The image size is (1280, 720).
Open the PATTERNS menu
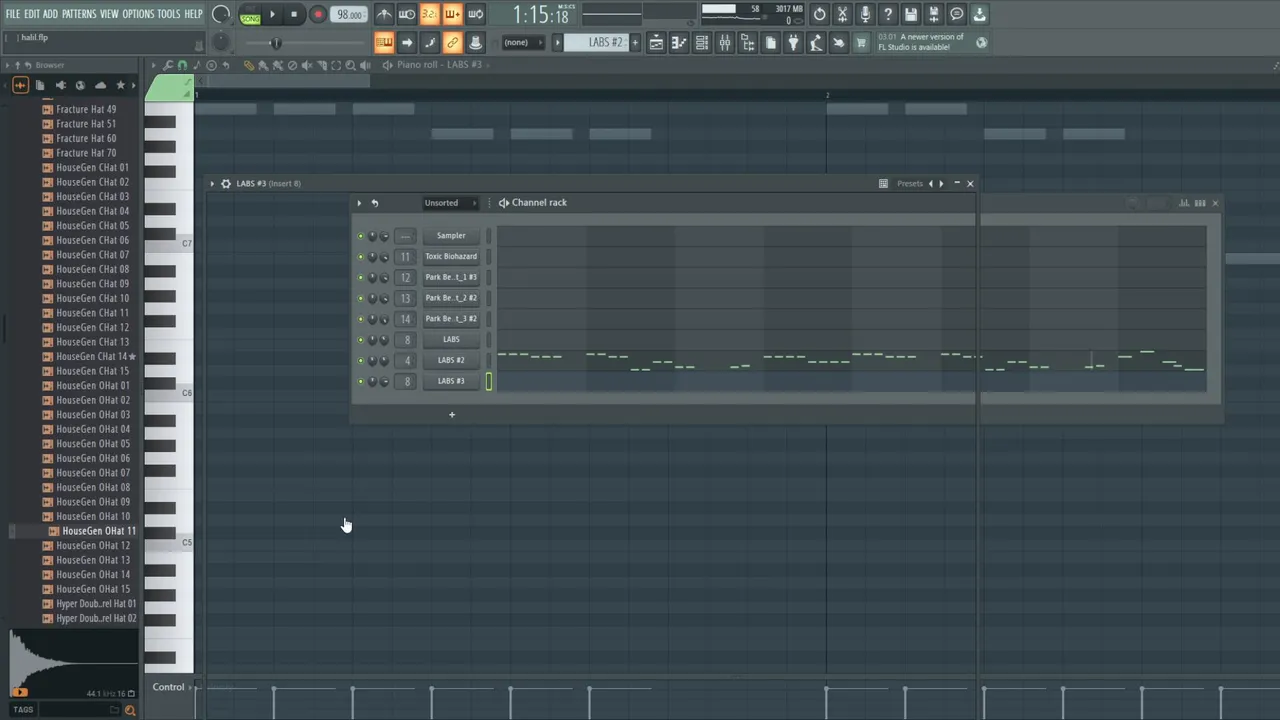pyautogui.click(x=79, y=14)
